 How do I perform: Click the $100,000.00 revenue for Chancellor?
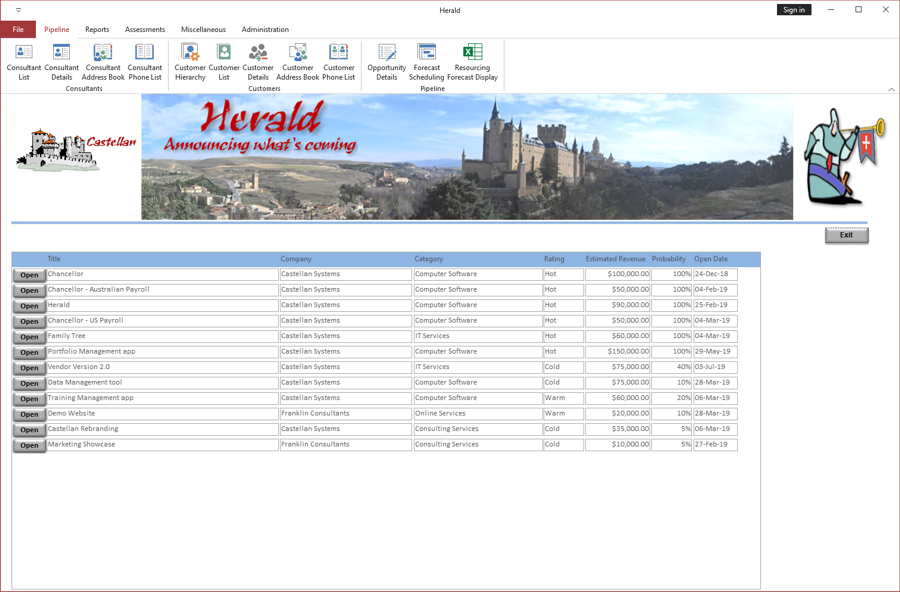[x=618, y=274]
